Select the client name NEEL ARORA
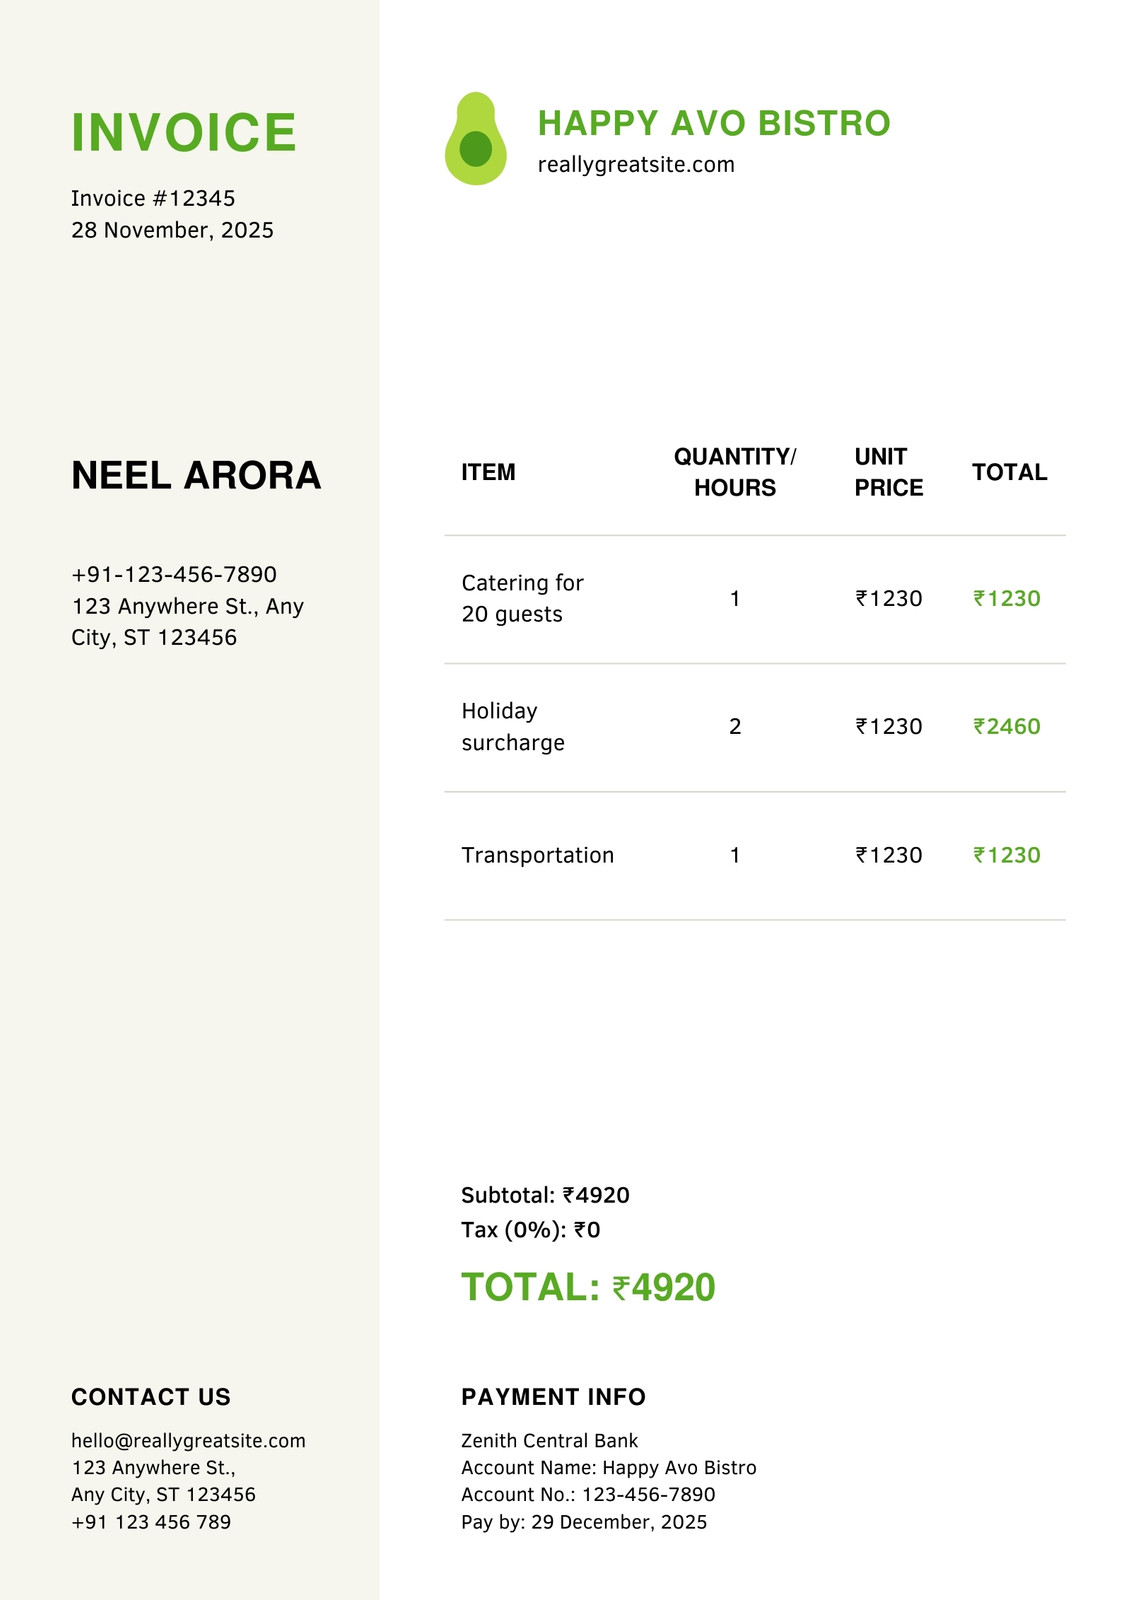 pyautogui.click(x=196, y=475)
